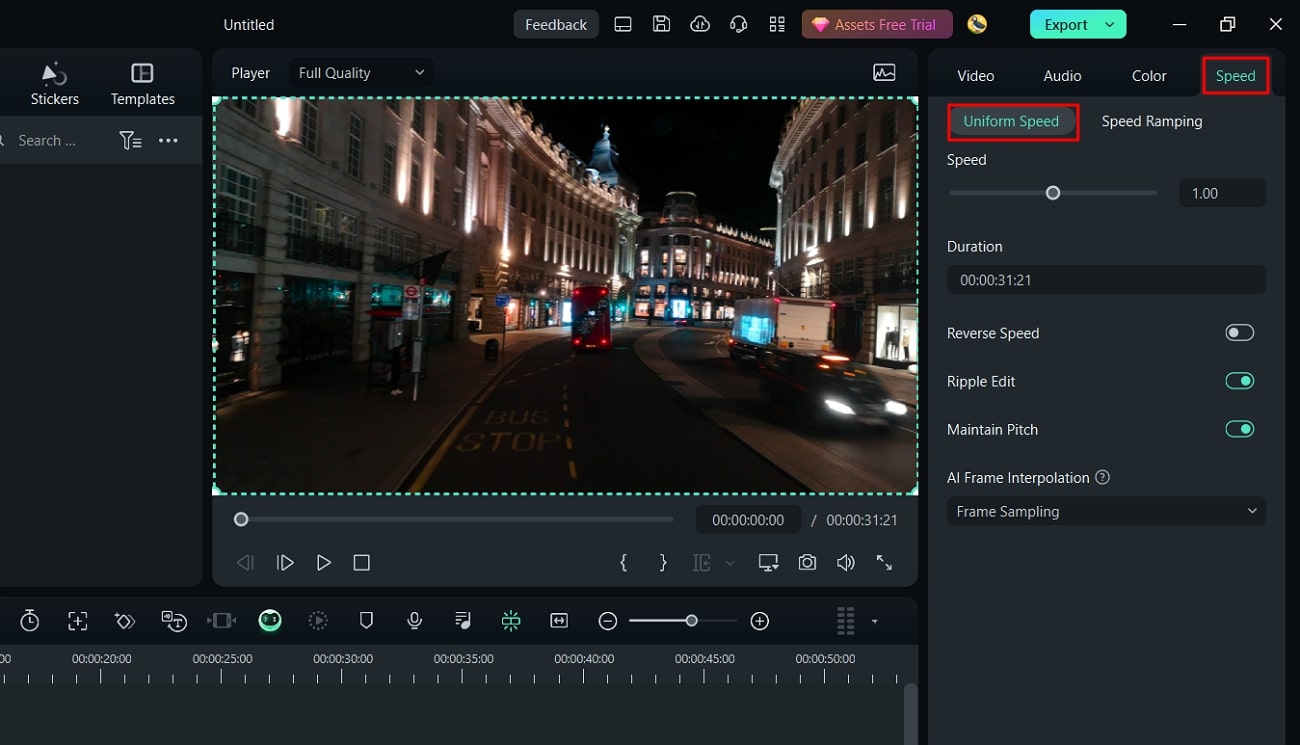
Task: Switch to the Color tab
Action: [1149, 75]
